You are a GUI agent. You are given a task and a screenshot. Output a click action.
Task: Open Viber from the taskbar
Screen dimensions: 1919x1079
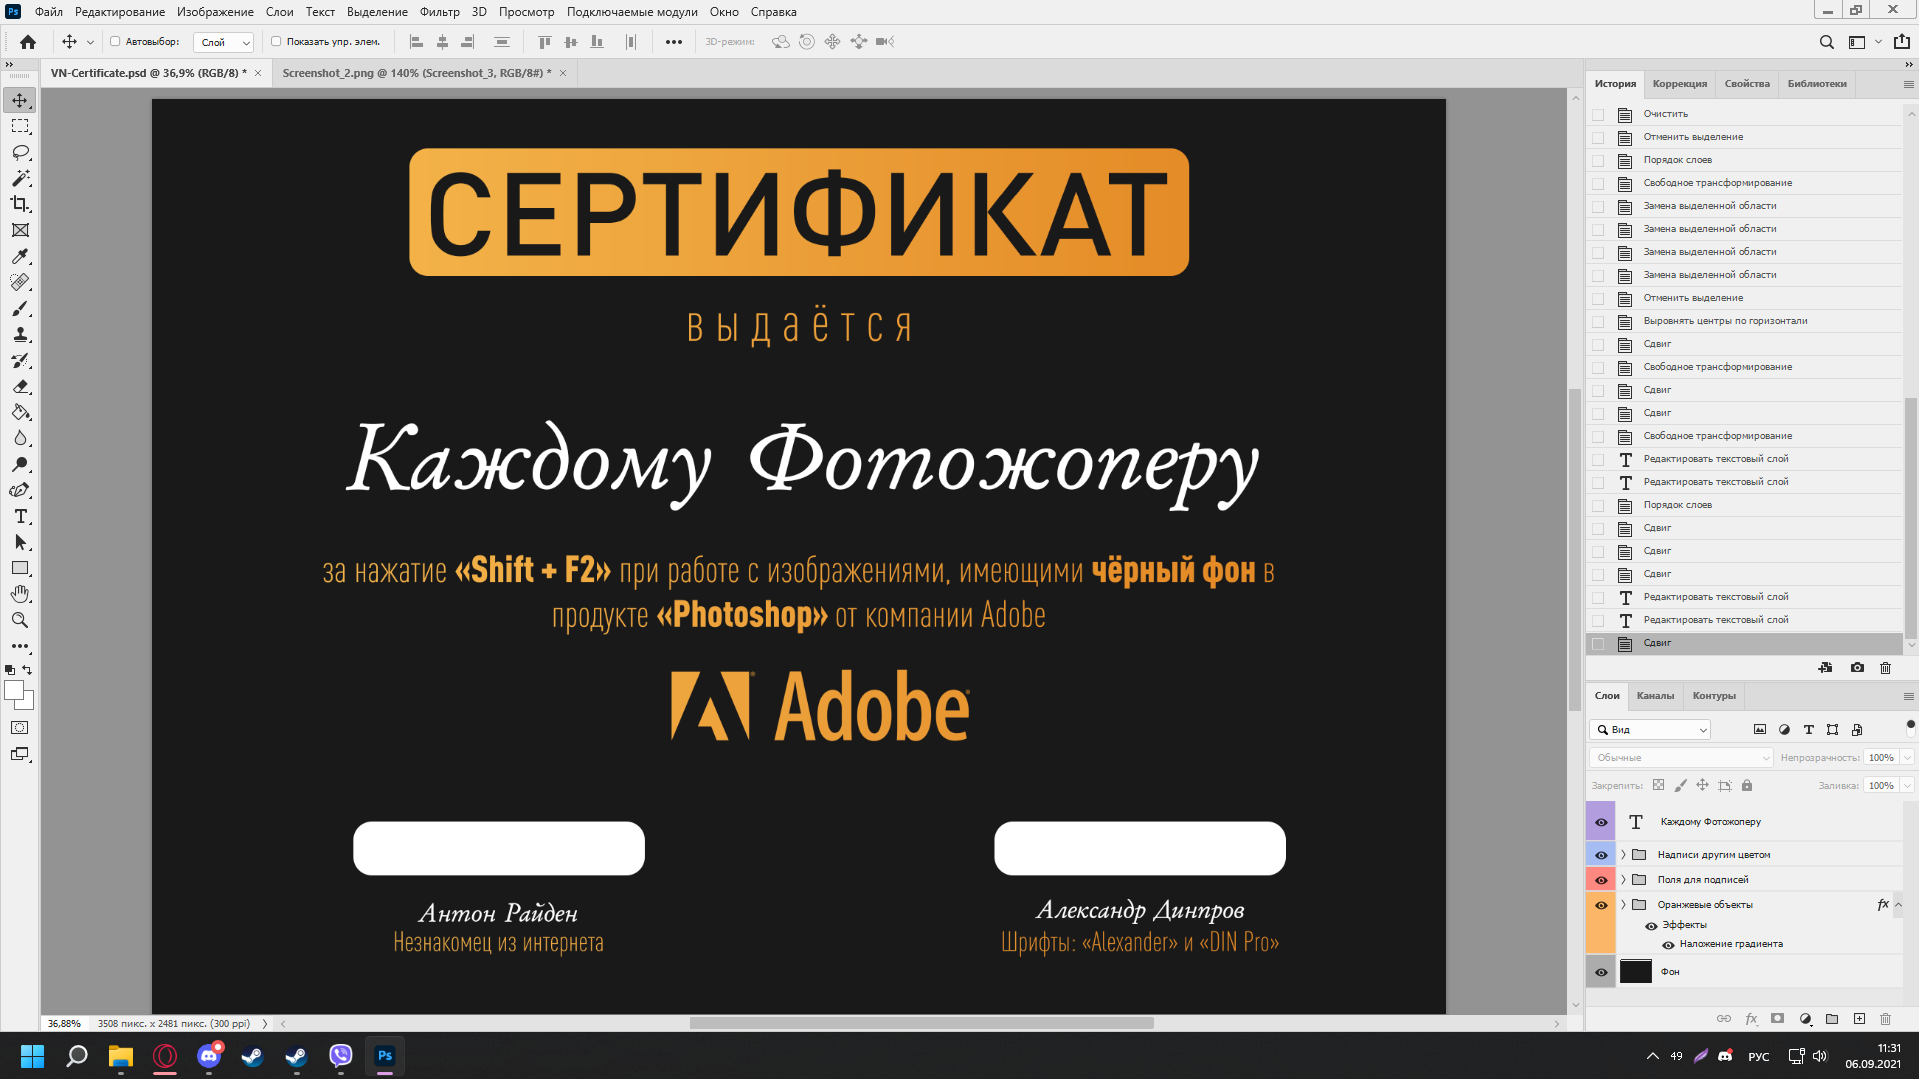[341, 1056]
